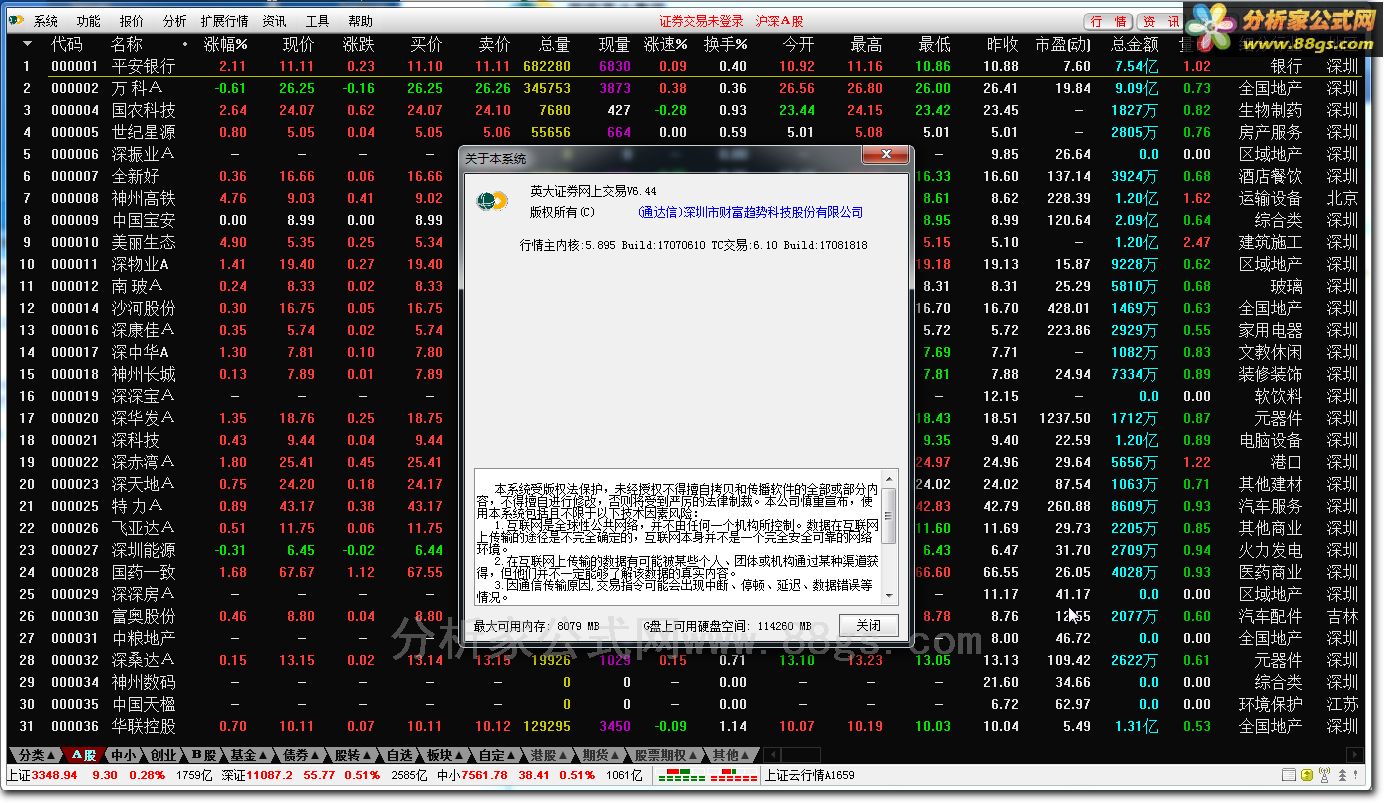Expand the 自定▲ tab menu

point(498,755)
